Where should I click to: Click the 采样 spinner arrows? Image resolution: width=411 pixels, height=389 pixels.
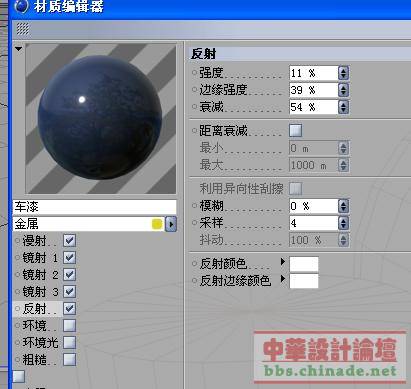343,223
